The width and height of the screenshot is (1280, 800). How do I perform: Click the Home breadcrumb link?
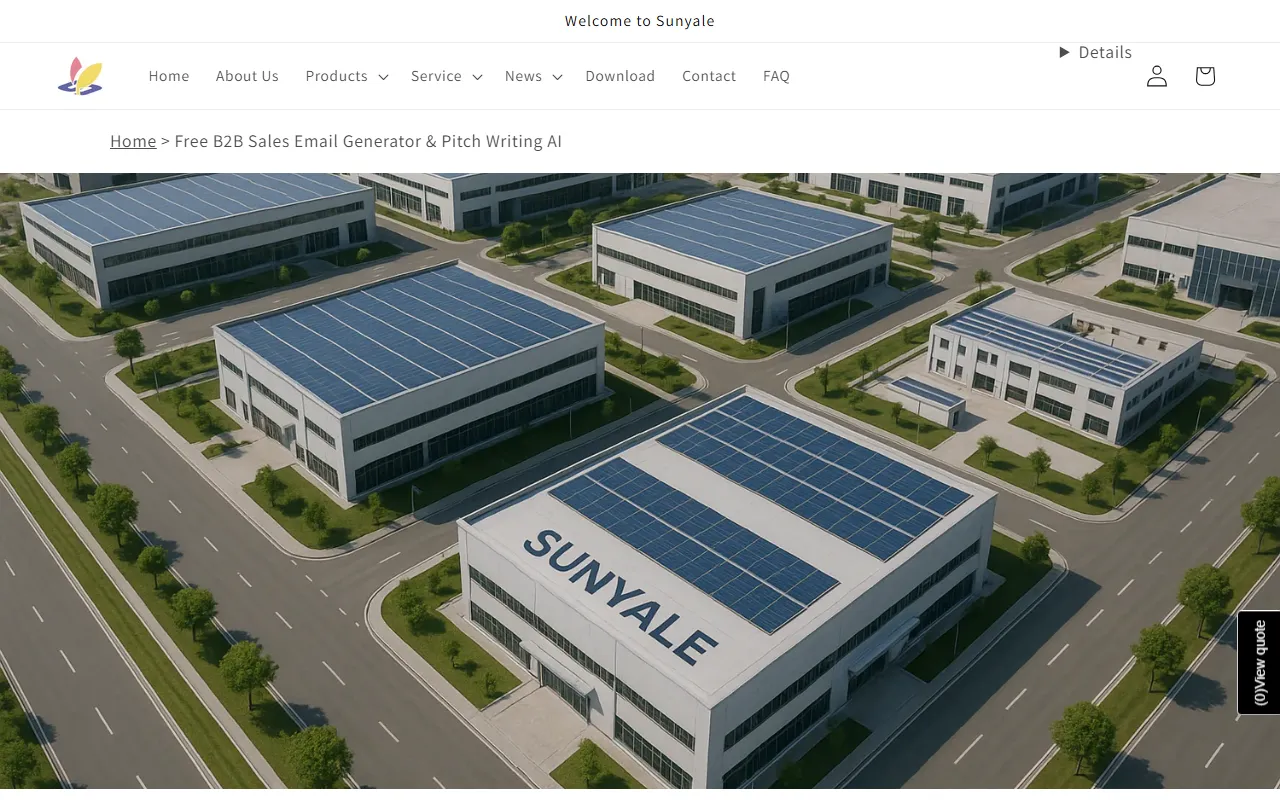point(133,141)
